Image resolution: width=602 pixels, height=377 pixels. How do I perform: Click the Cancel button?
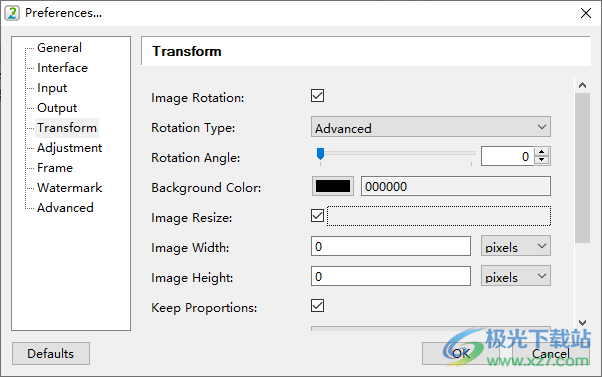[551, 354]
